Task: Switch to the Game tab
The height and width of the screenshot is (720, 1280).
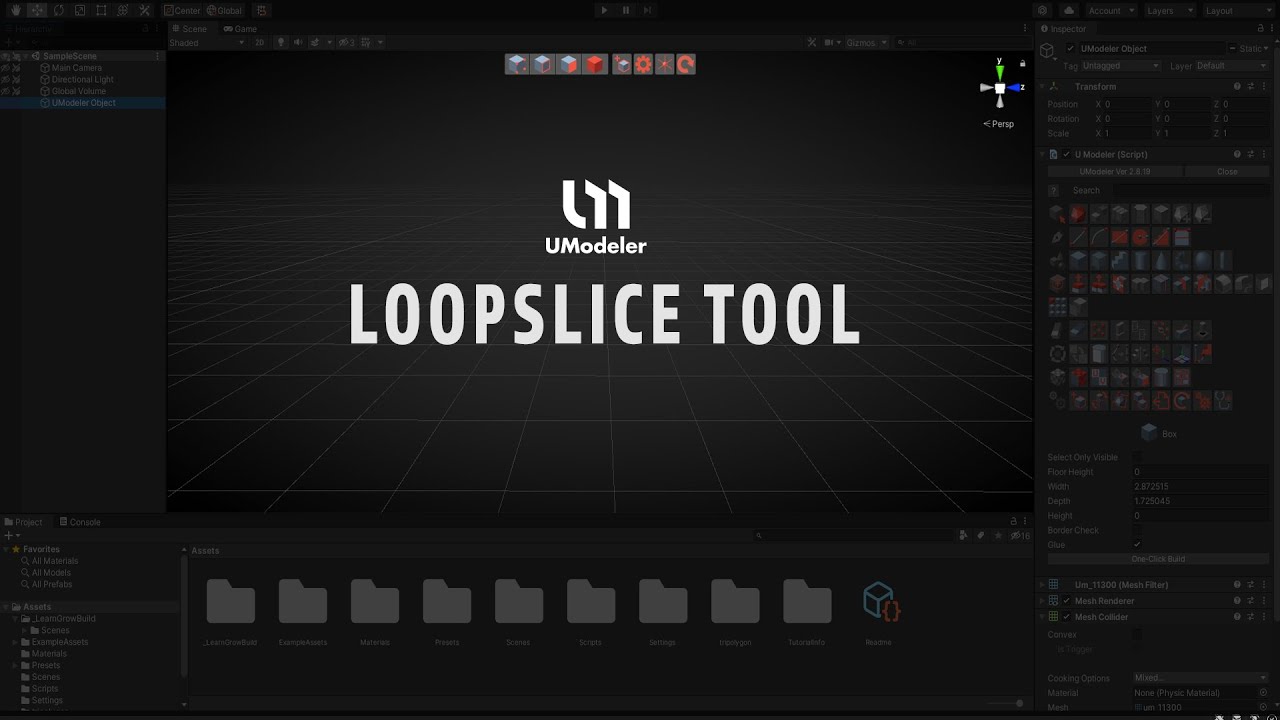Action: point(240,29)
